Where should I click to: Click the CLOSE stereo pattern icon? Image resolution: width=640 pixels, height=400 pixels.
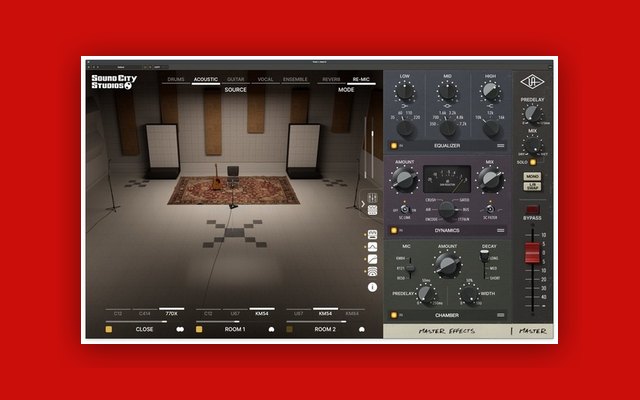[x=180, y=329]
